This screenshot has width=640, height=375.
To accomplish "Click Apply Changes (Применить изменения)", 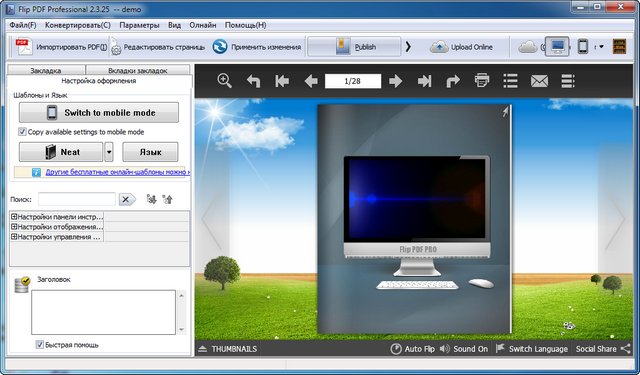I will [257, 47].
